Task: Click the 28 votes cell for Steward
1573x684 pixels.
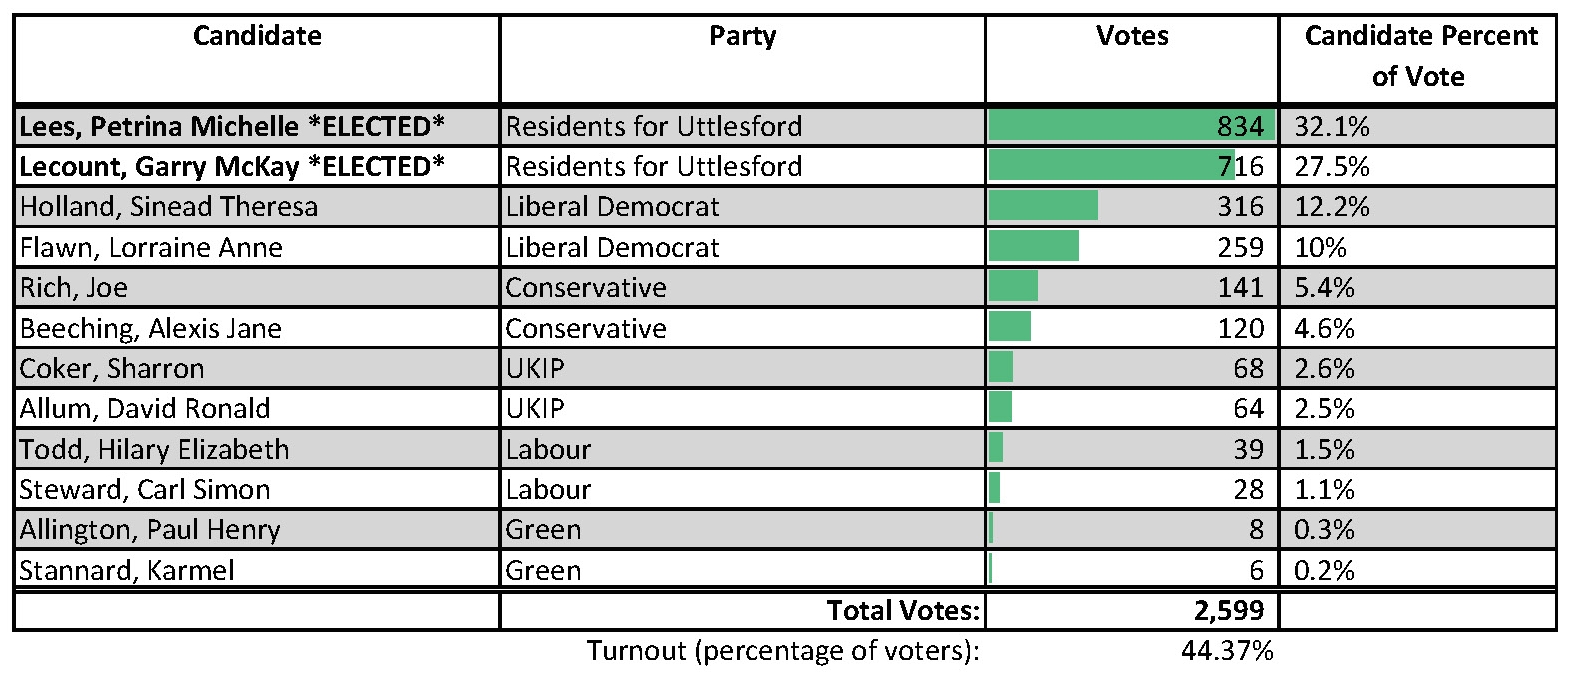Action: (1248, 490)
